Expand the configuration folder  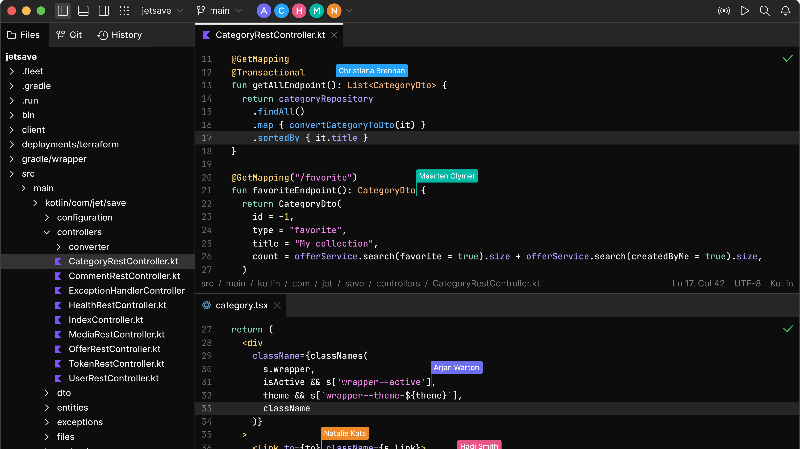pyautogui.click(x=84, y=217)
